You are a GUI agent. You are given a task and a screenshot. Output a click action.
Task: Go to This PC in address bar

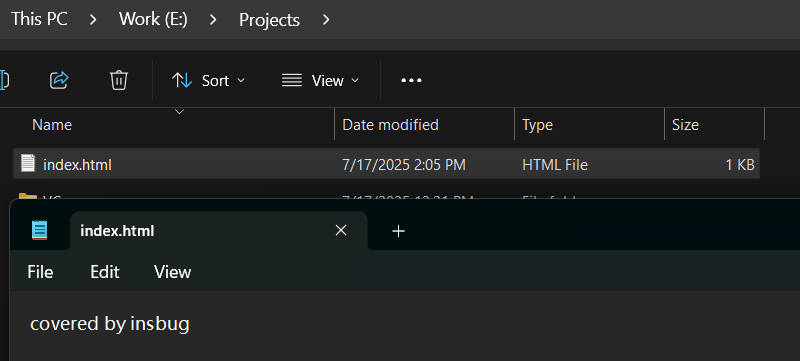point(39,19)
